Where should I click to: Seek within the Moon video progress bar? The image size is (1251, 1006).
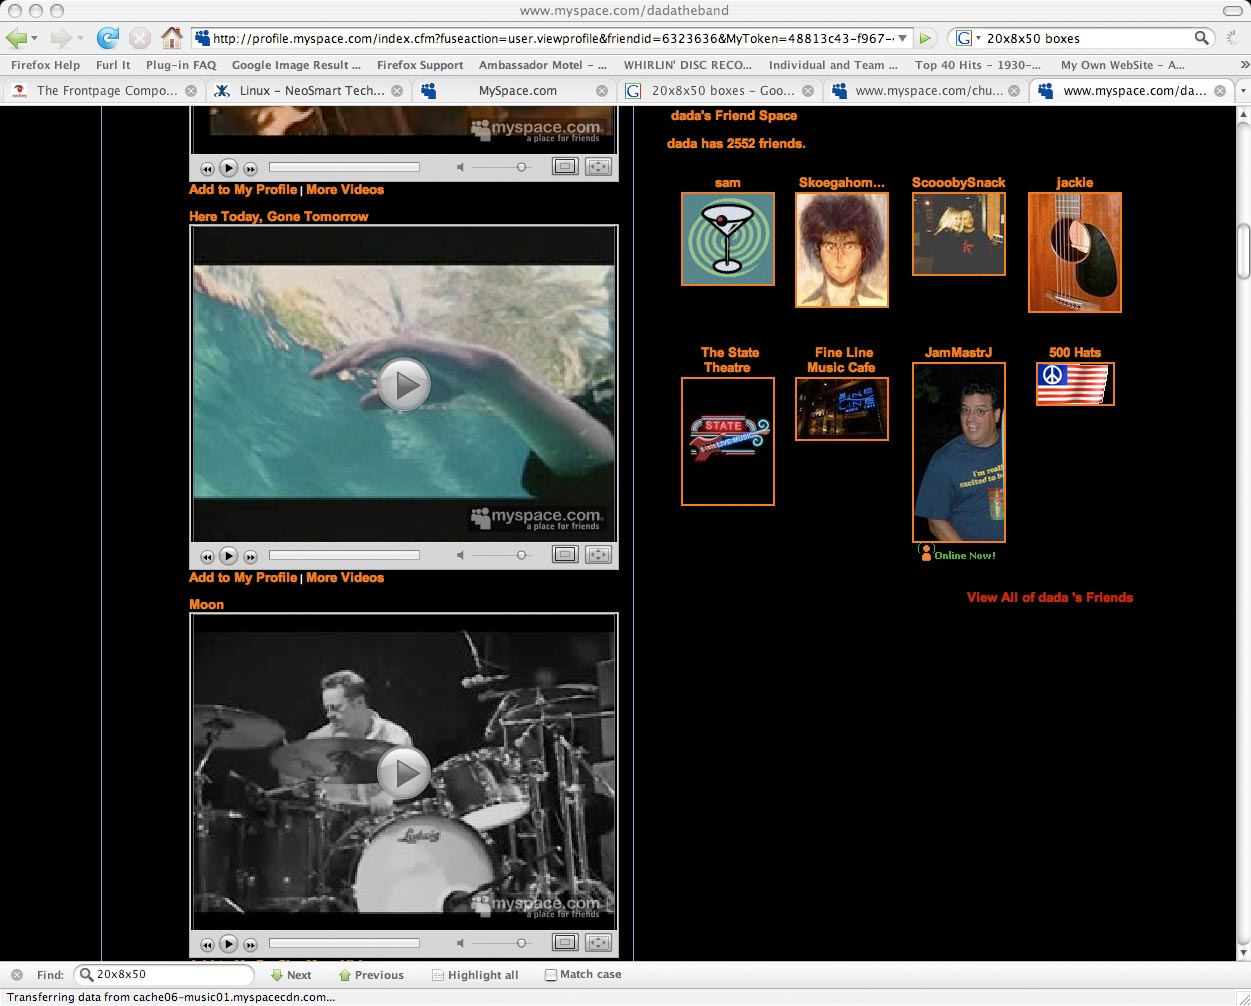344,943
